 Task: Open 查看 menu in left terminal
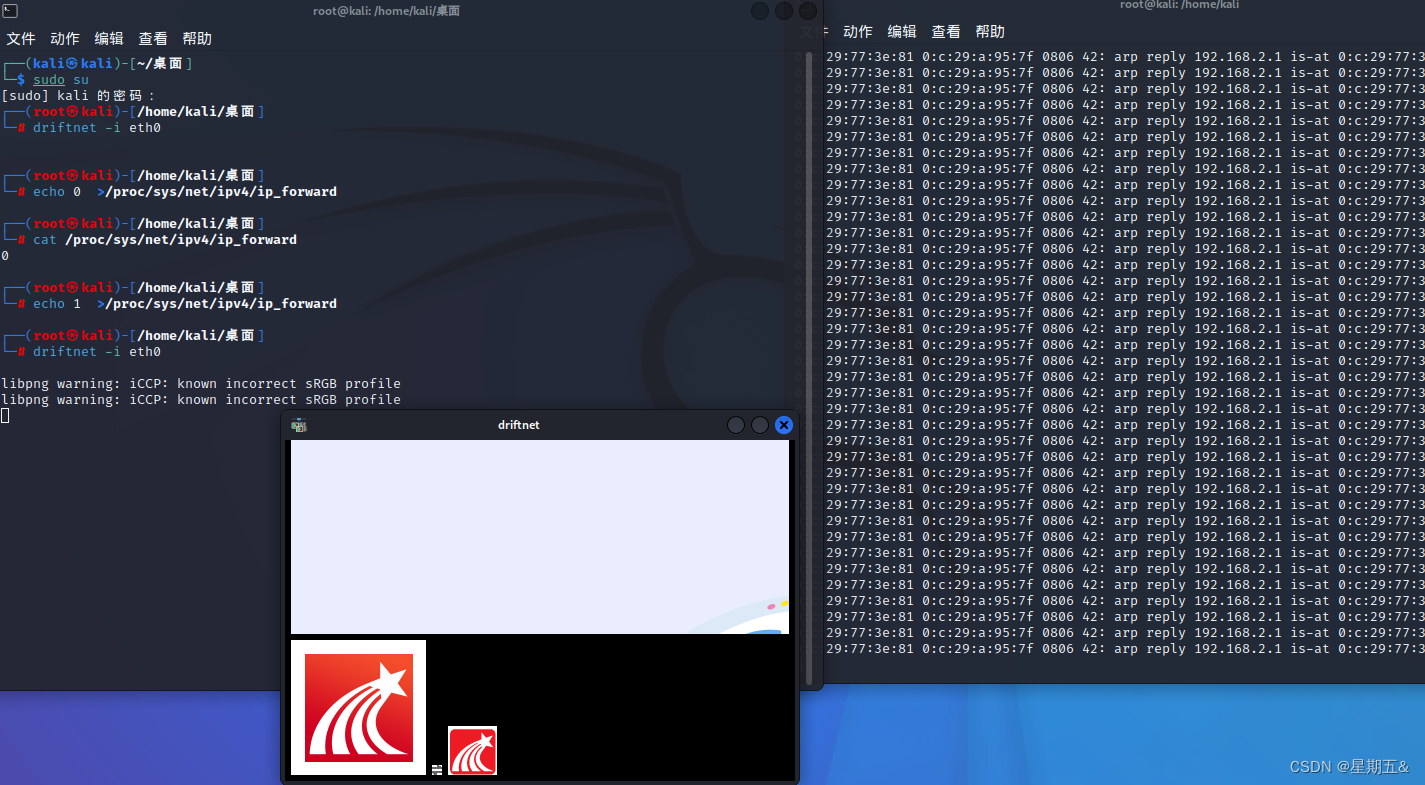coord(153,39)
